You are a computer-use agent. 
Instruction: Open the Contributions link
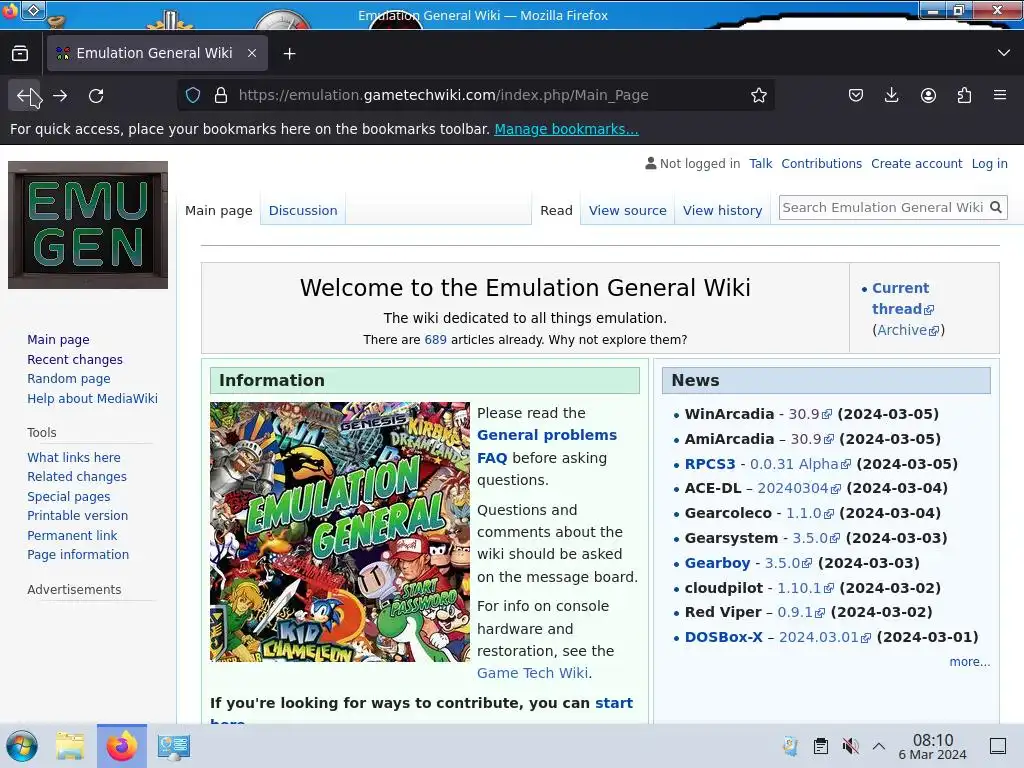tap(821, 163)
